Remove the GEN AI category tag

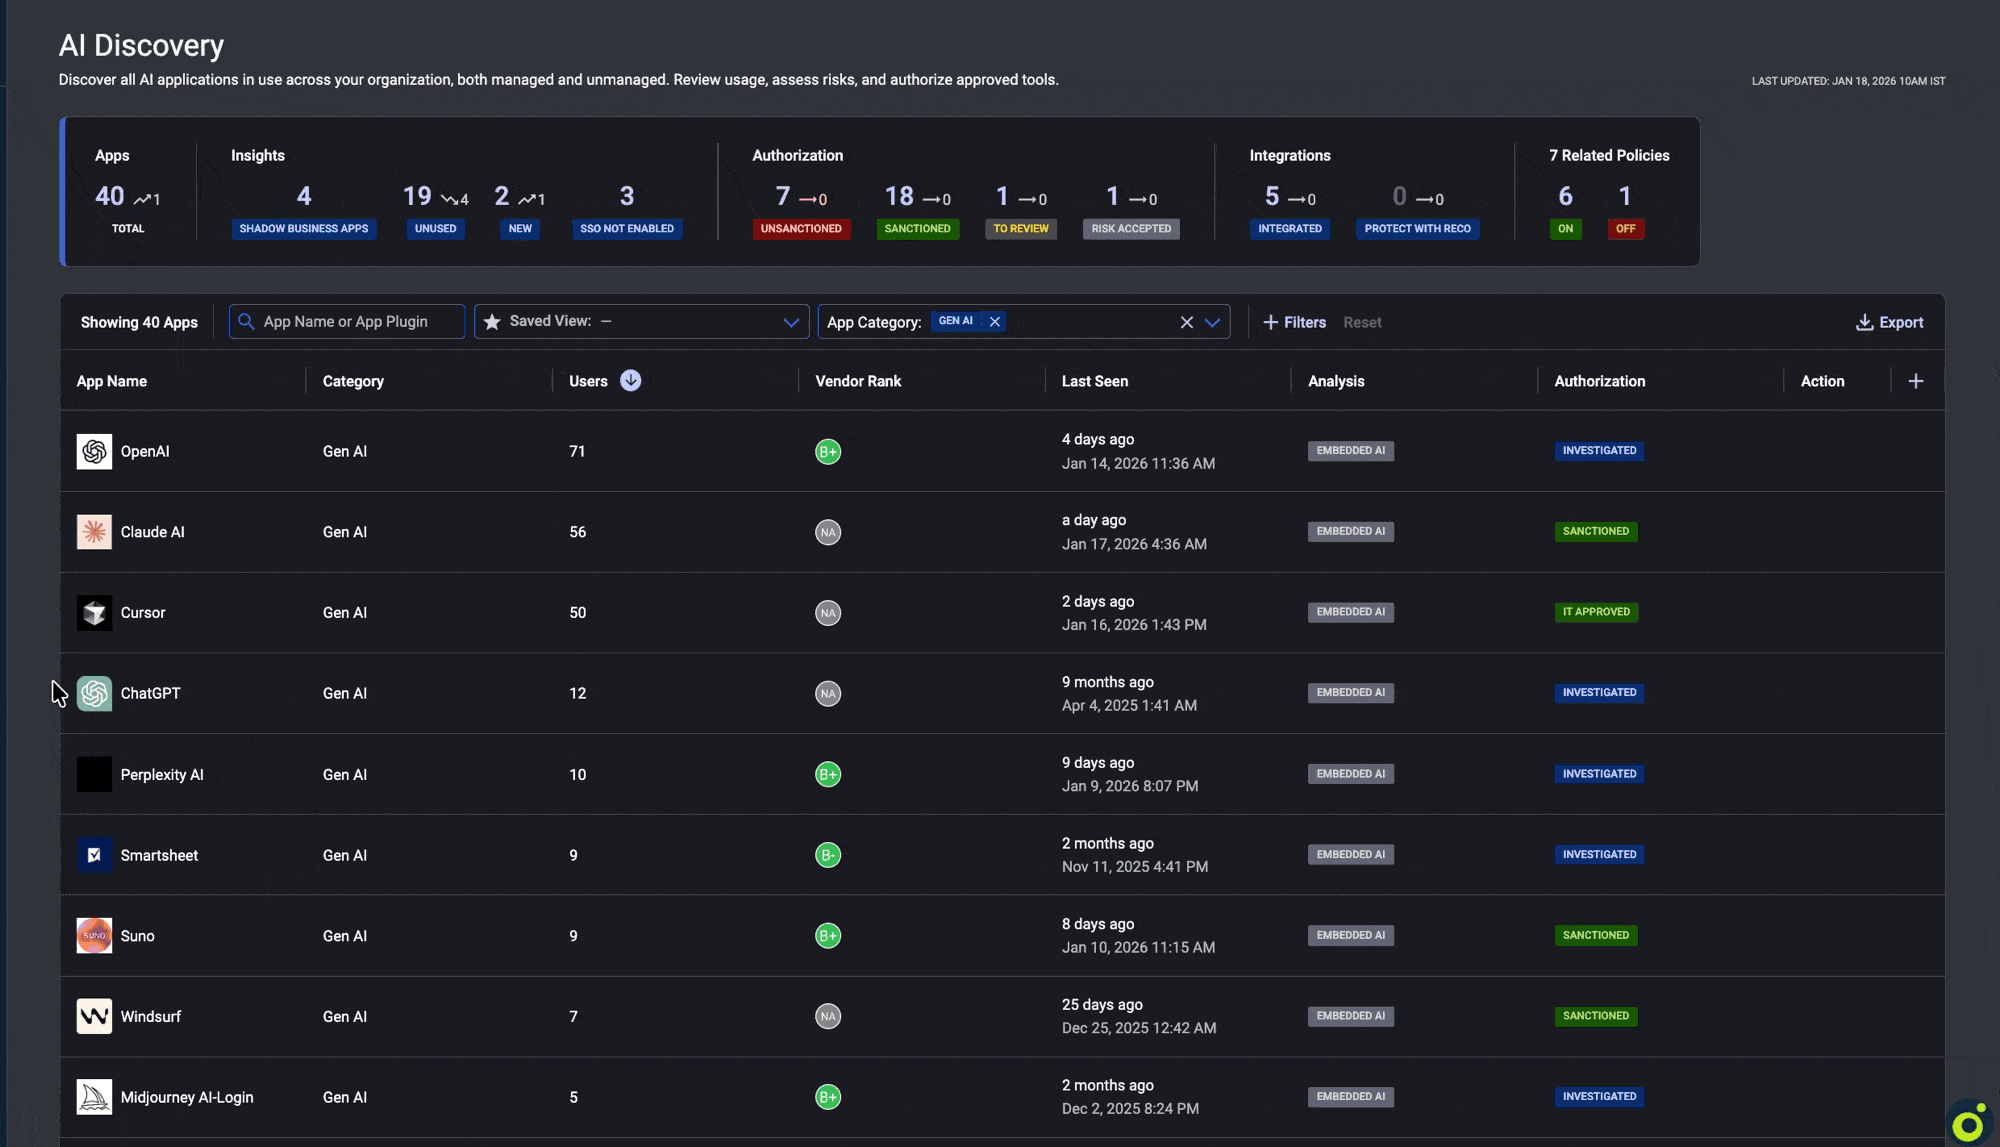point(994,322)
